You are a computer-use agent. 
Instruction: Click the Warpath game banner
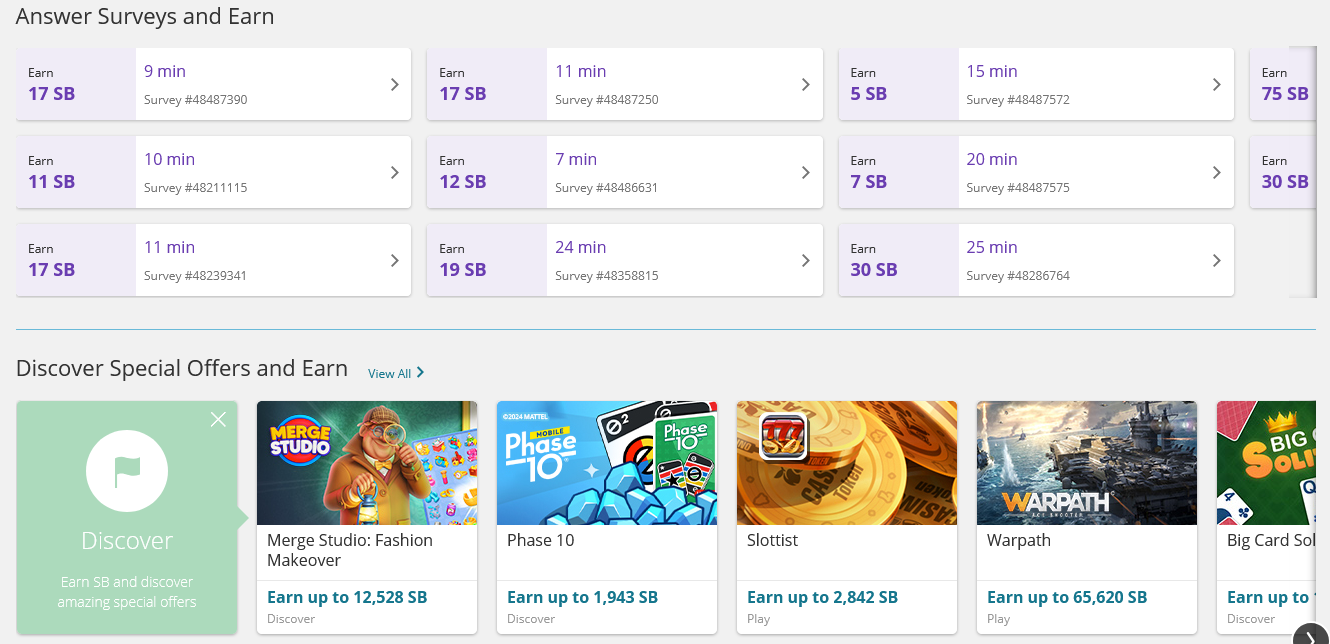tap(1086, 463)
